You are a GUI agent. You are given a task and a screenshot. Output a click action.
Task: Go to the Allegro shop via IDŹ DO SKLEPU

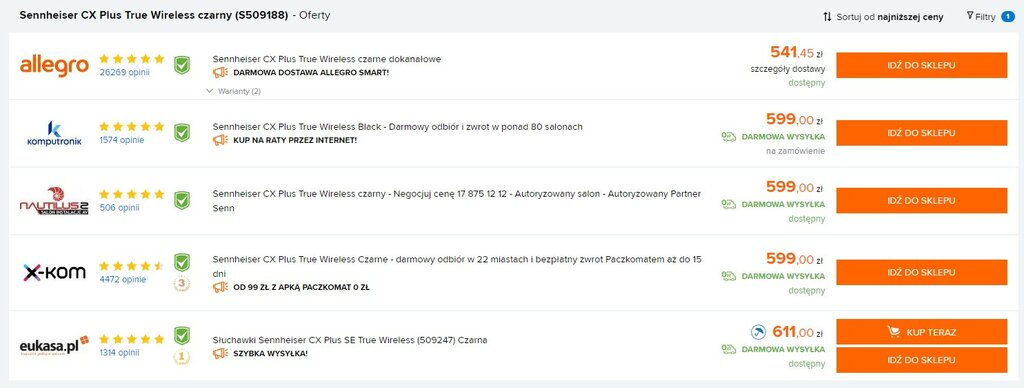[x=921, y=65]
